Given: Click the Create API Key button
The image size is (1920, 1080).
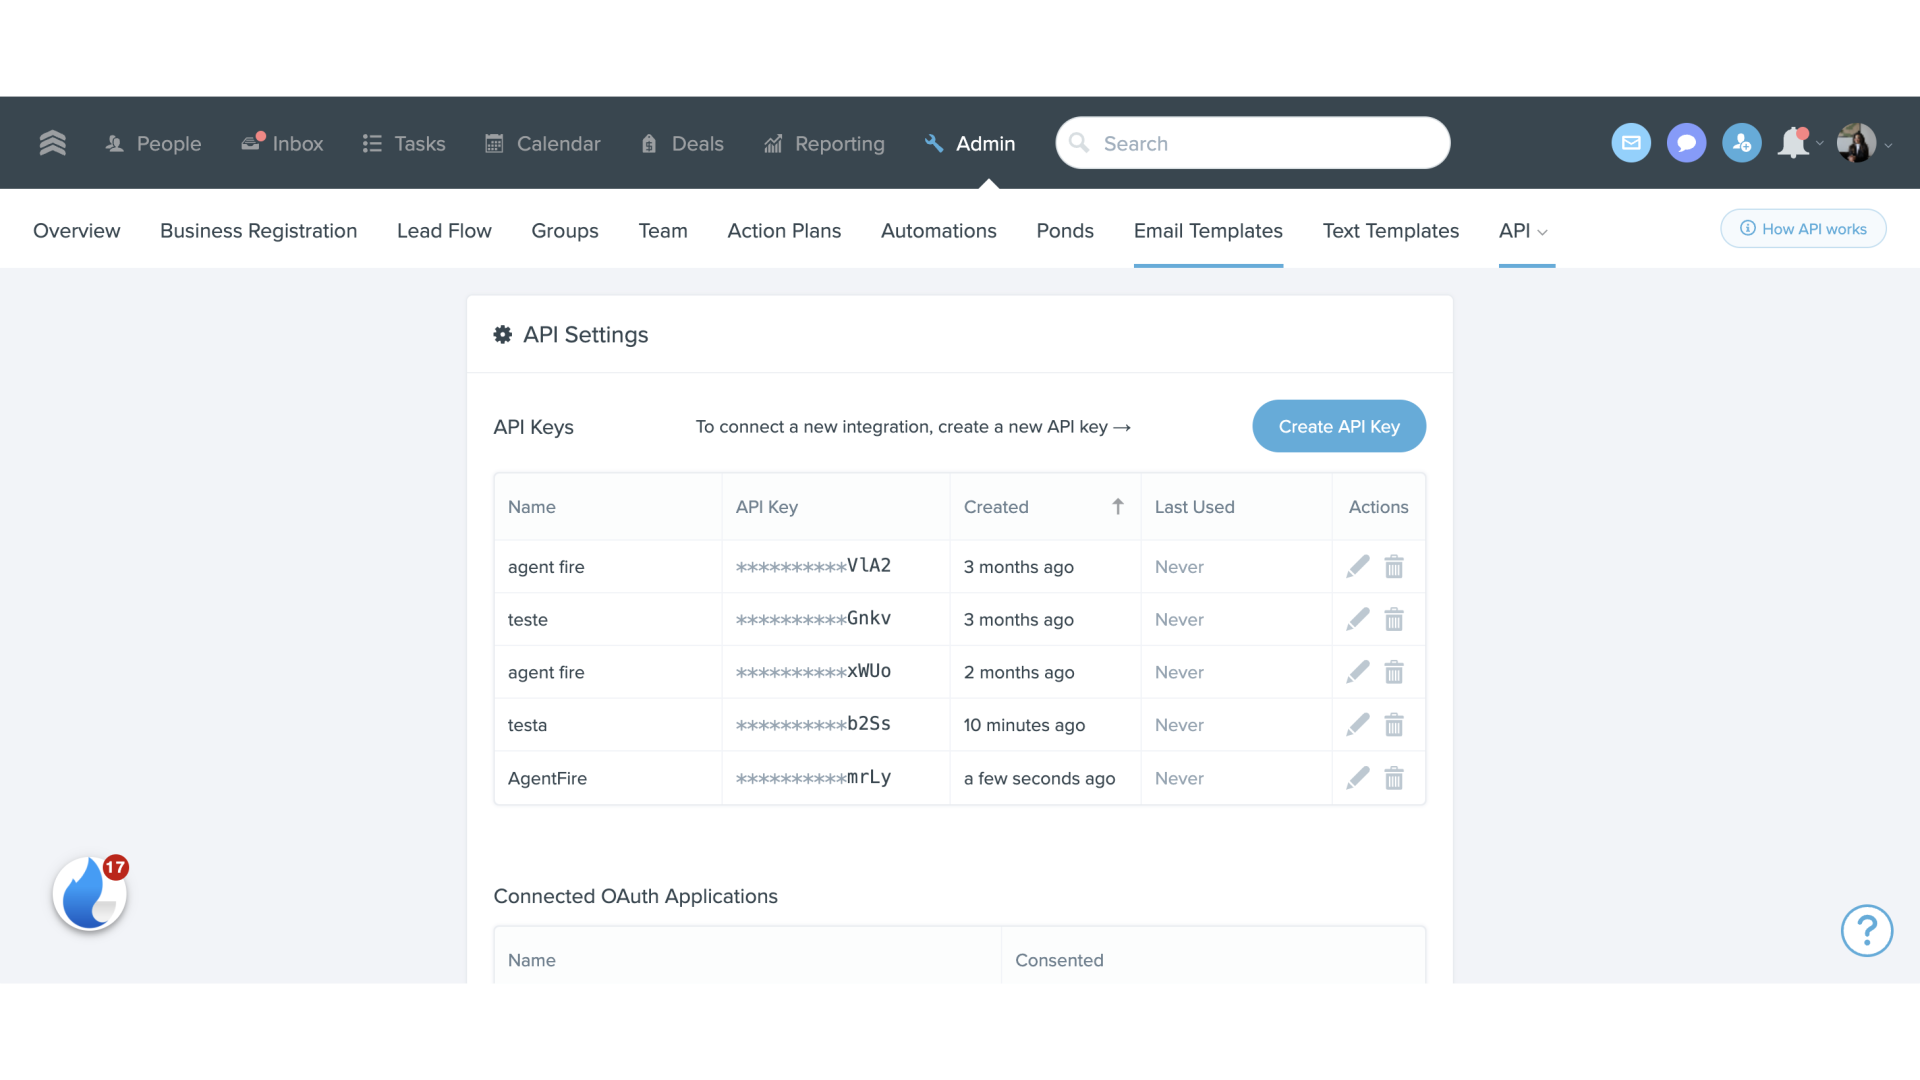Looking at the screenshot, I should (1339, 426).
